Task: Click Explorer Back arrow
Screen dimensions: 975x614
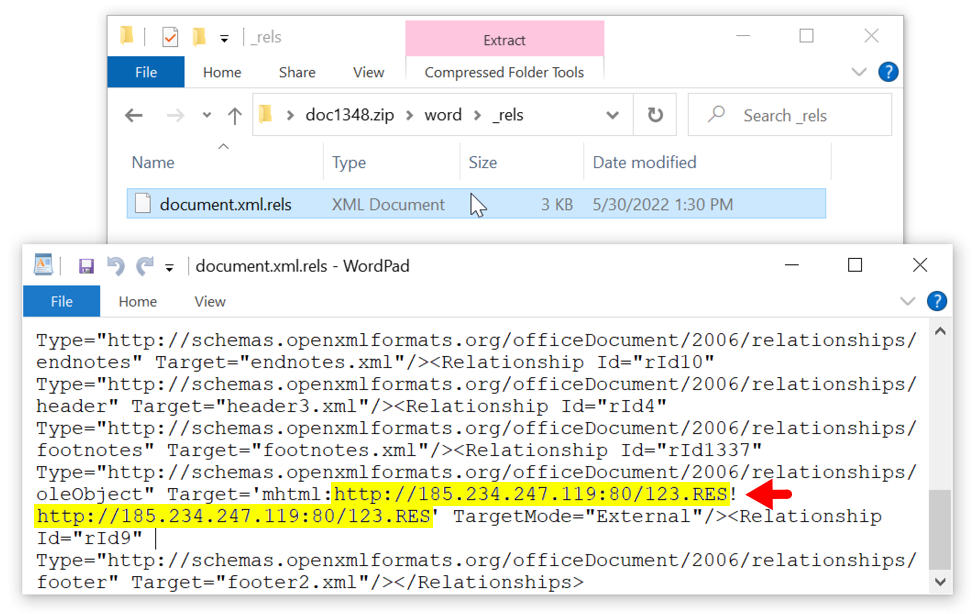Action: coord(134,115)
